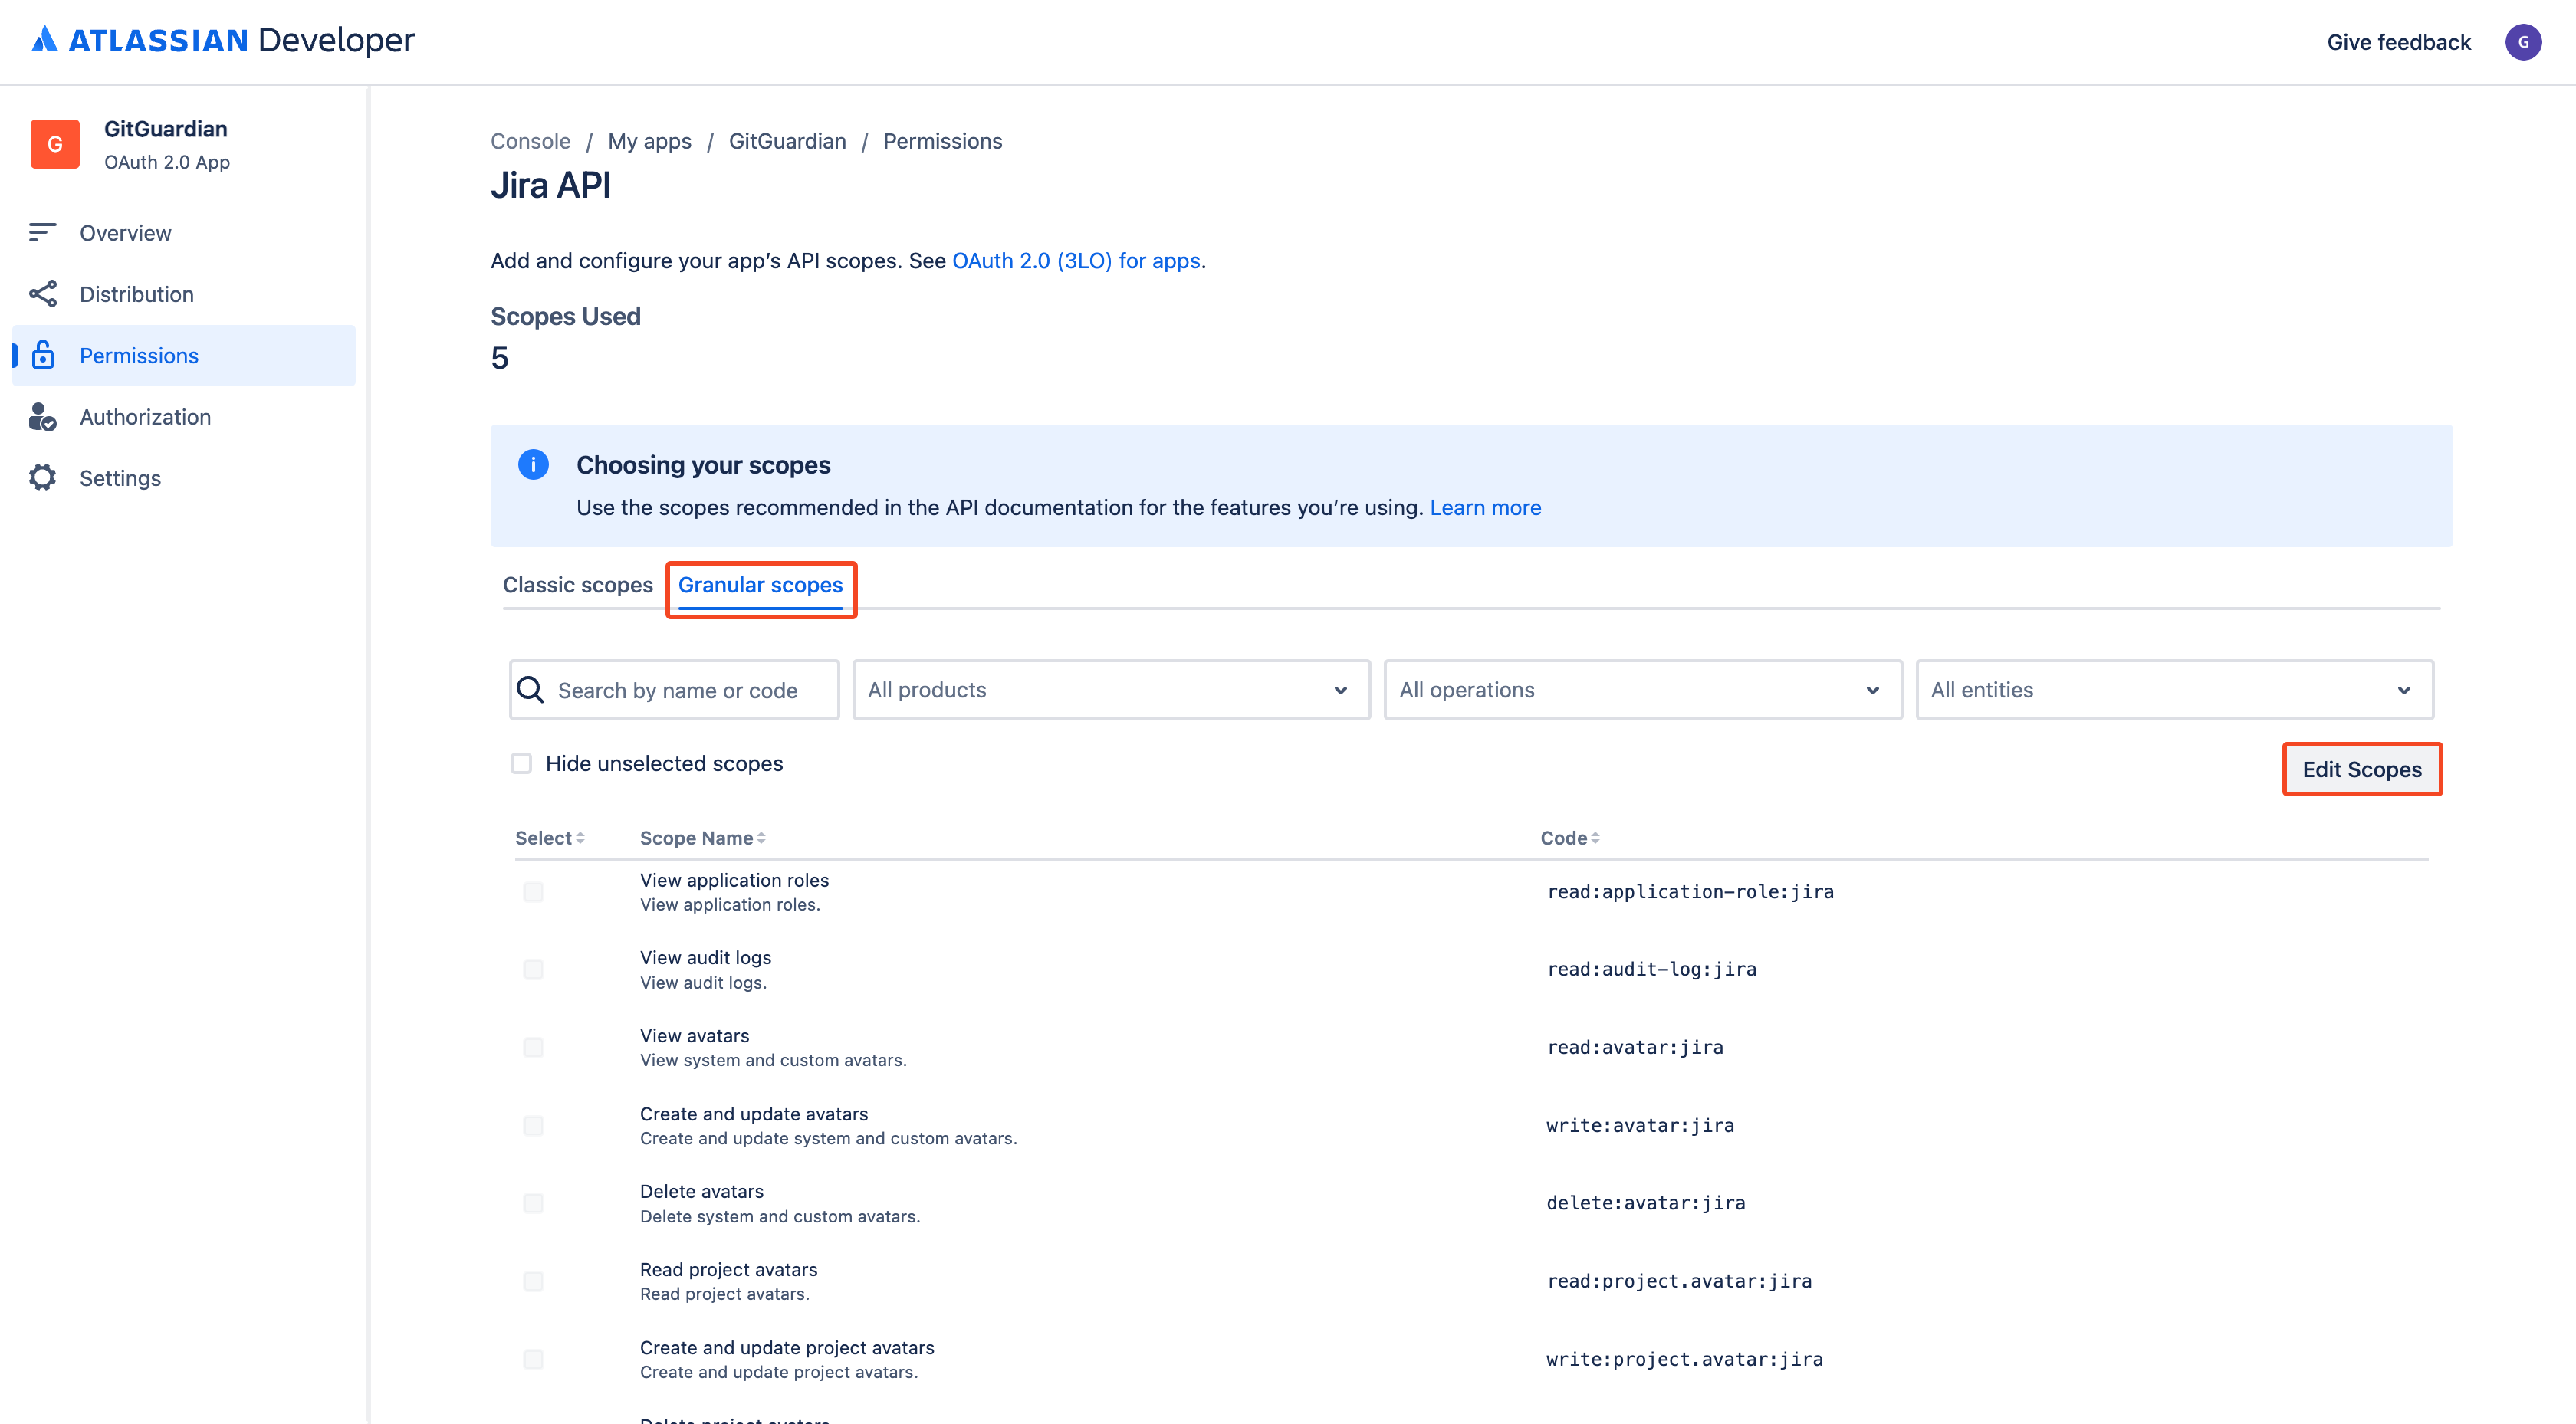Image resolution: width=2576 pixels, height=1424 pixels.
Task: Click the Atlassian Developer logo
Action: [x=223, y=40]
